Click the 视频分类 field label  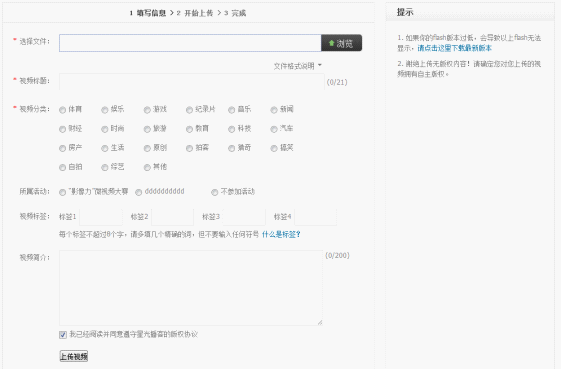point(34,109)
